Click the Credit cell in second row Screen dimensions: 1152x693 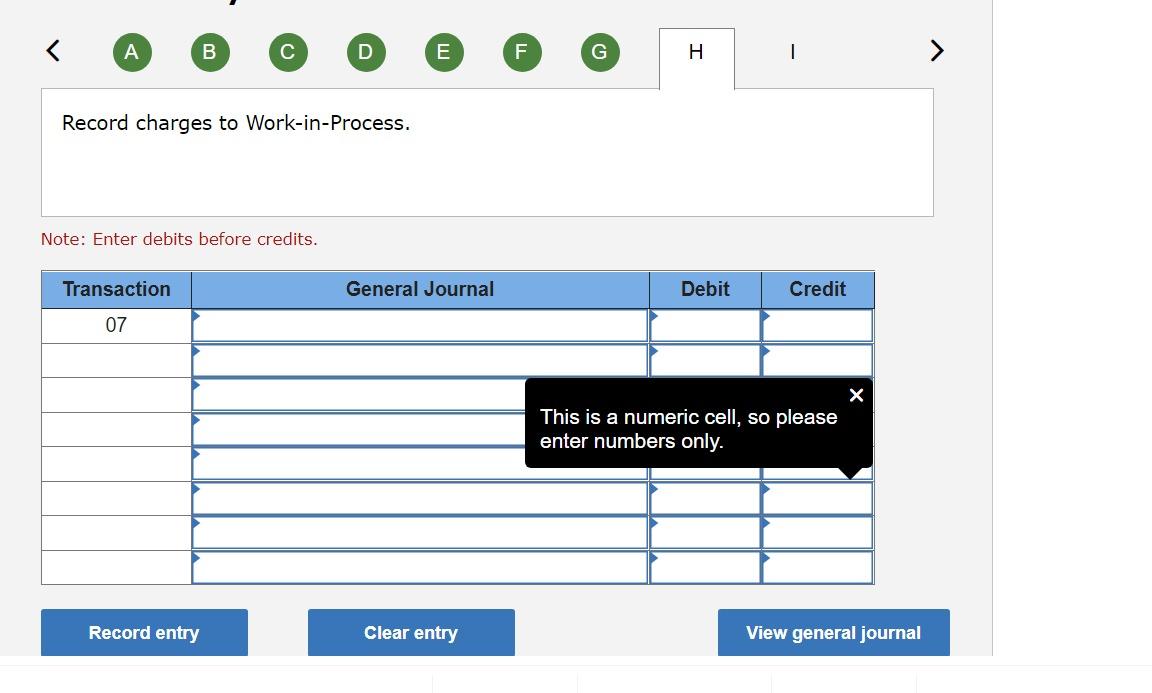tap(817, 360)
